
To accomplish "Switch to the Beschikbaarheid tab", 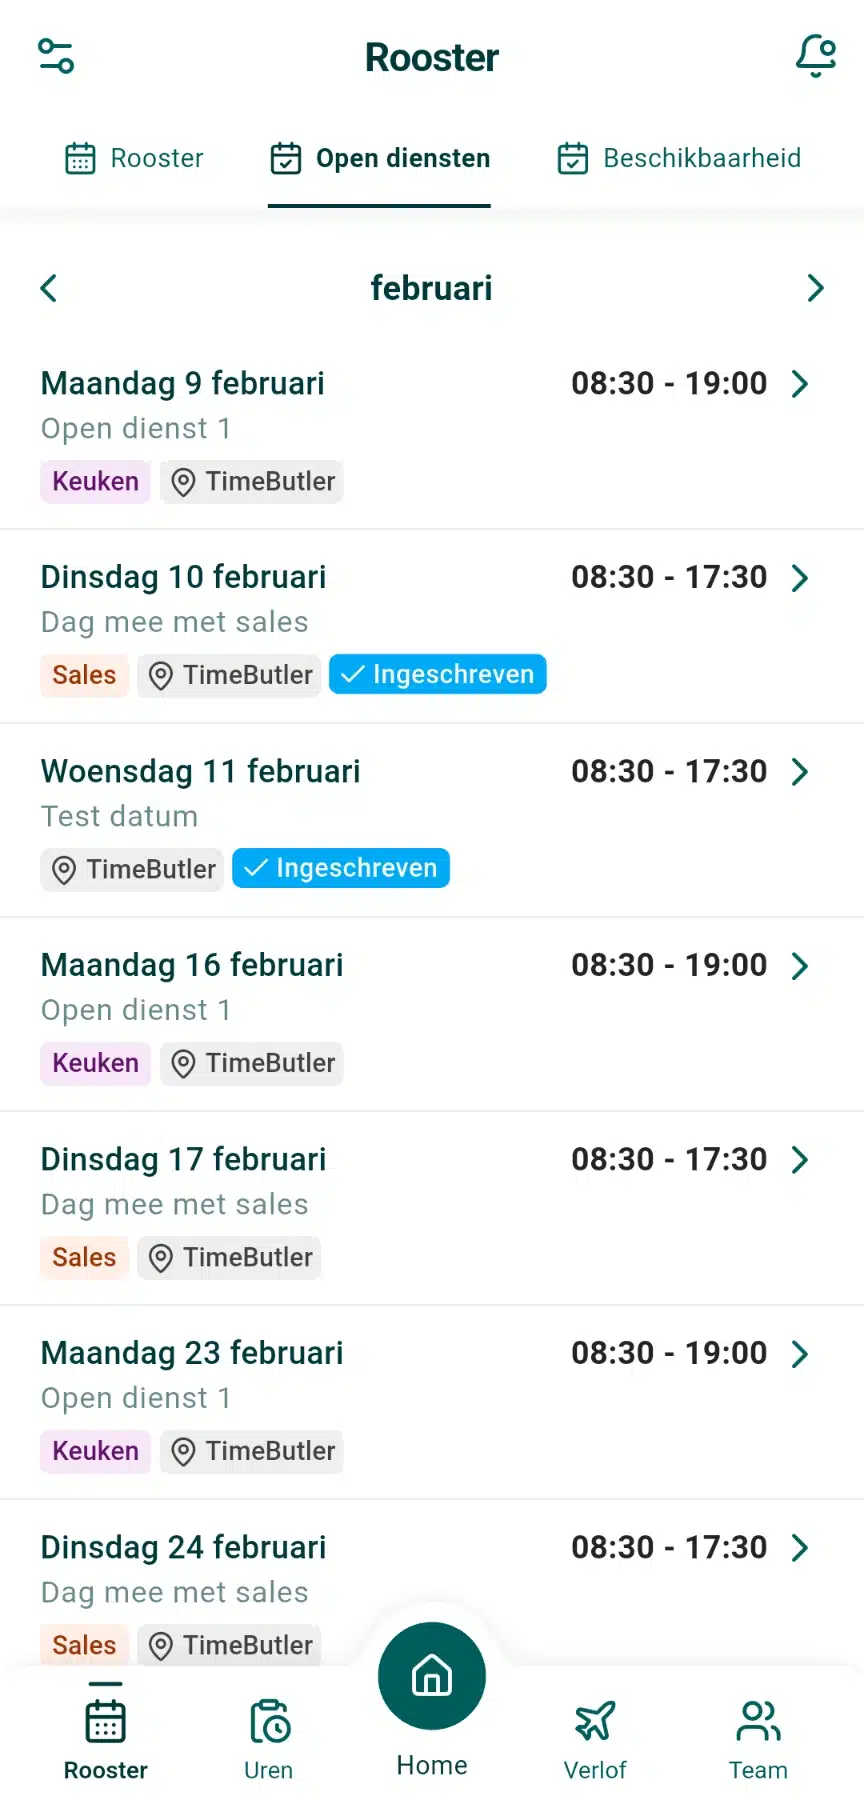I will click(x=680, y=158).
